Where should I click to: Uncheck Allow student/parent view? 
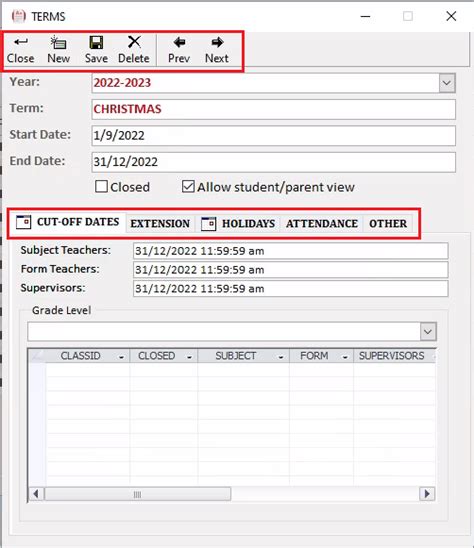pos(188,187)
